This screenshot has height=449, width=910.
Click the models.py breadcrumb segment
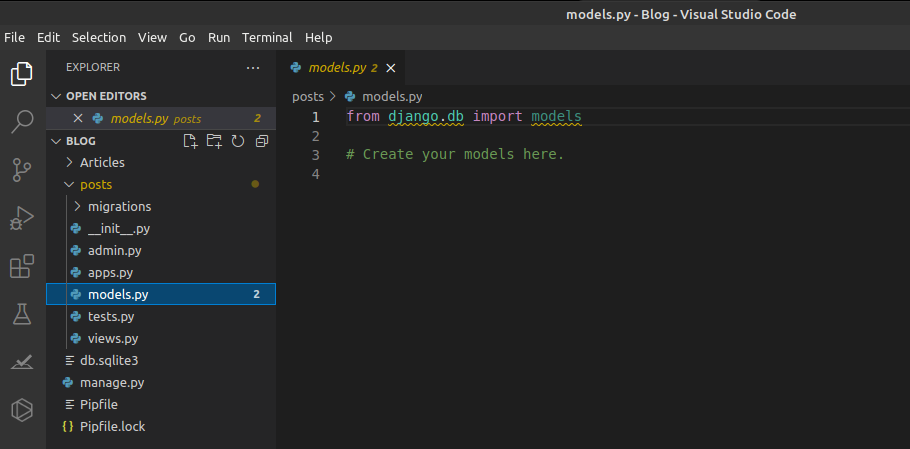click(x=392, y=96)
